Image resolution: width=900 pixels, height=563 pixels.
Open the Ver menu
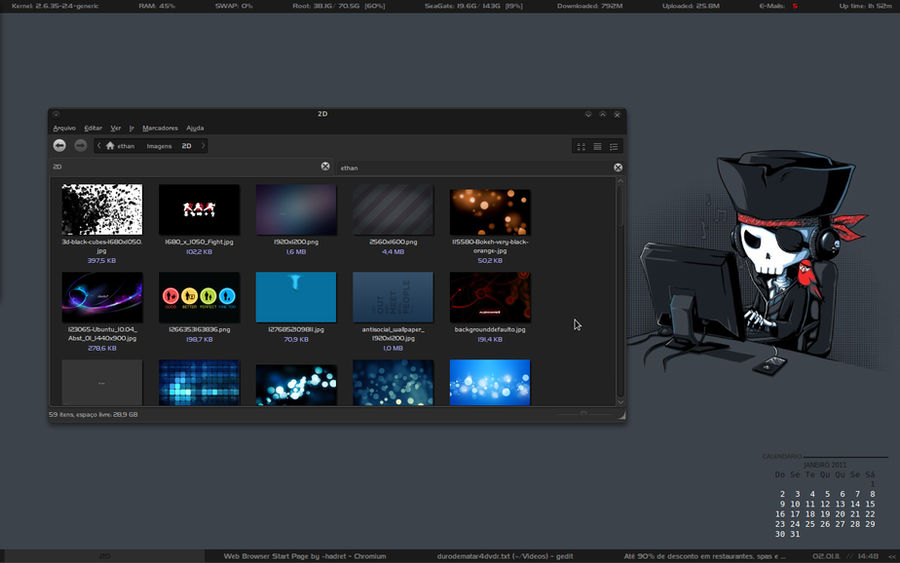(x=116, y=128)
